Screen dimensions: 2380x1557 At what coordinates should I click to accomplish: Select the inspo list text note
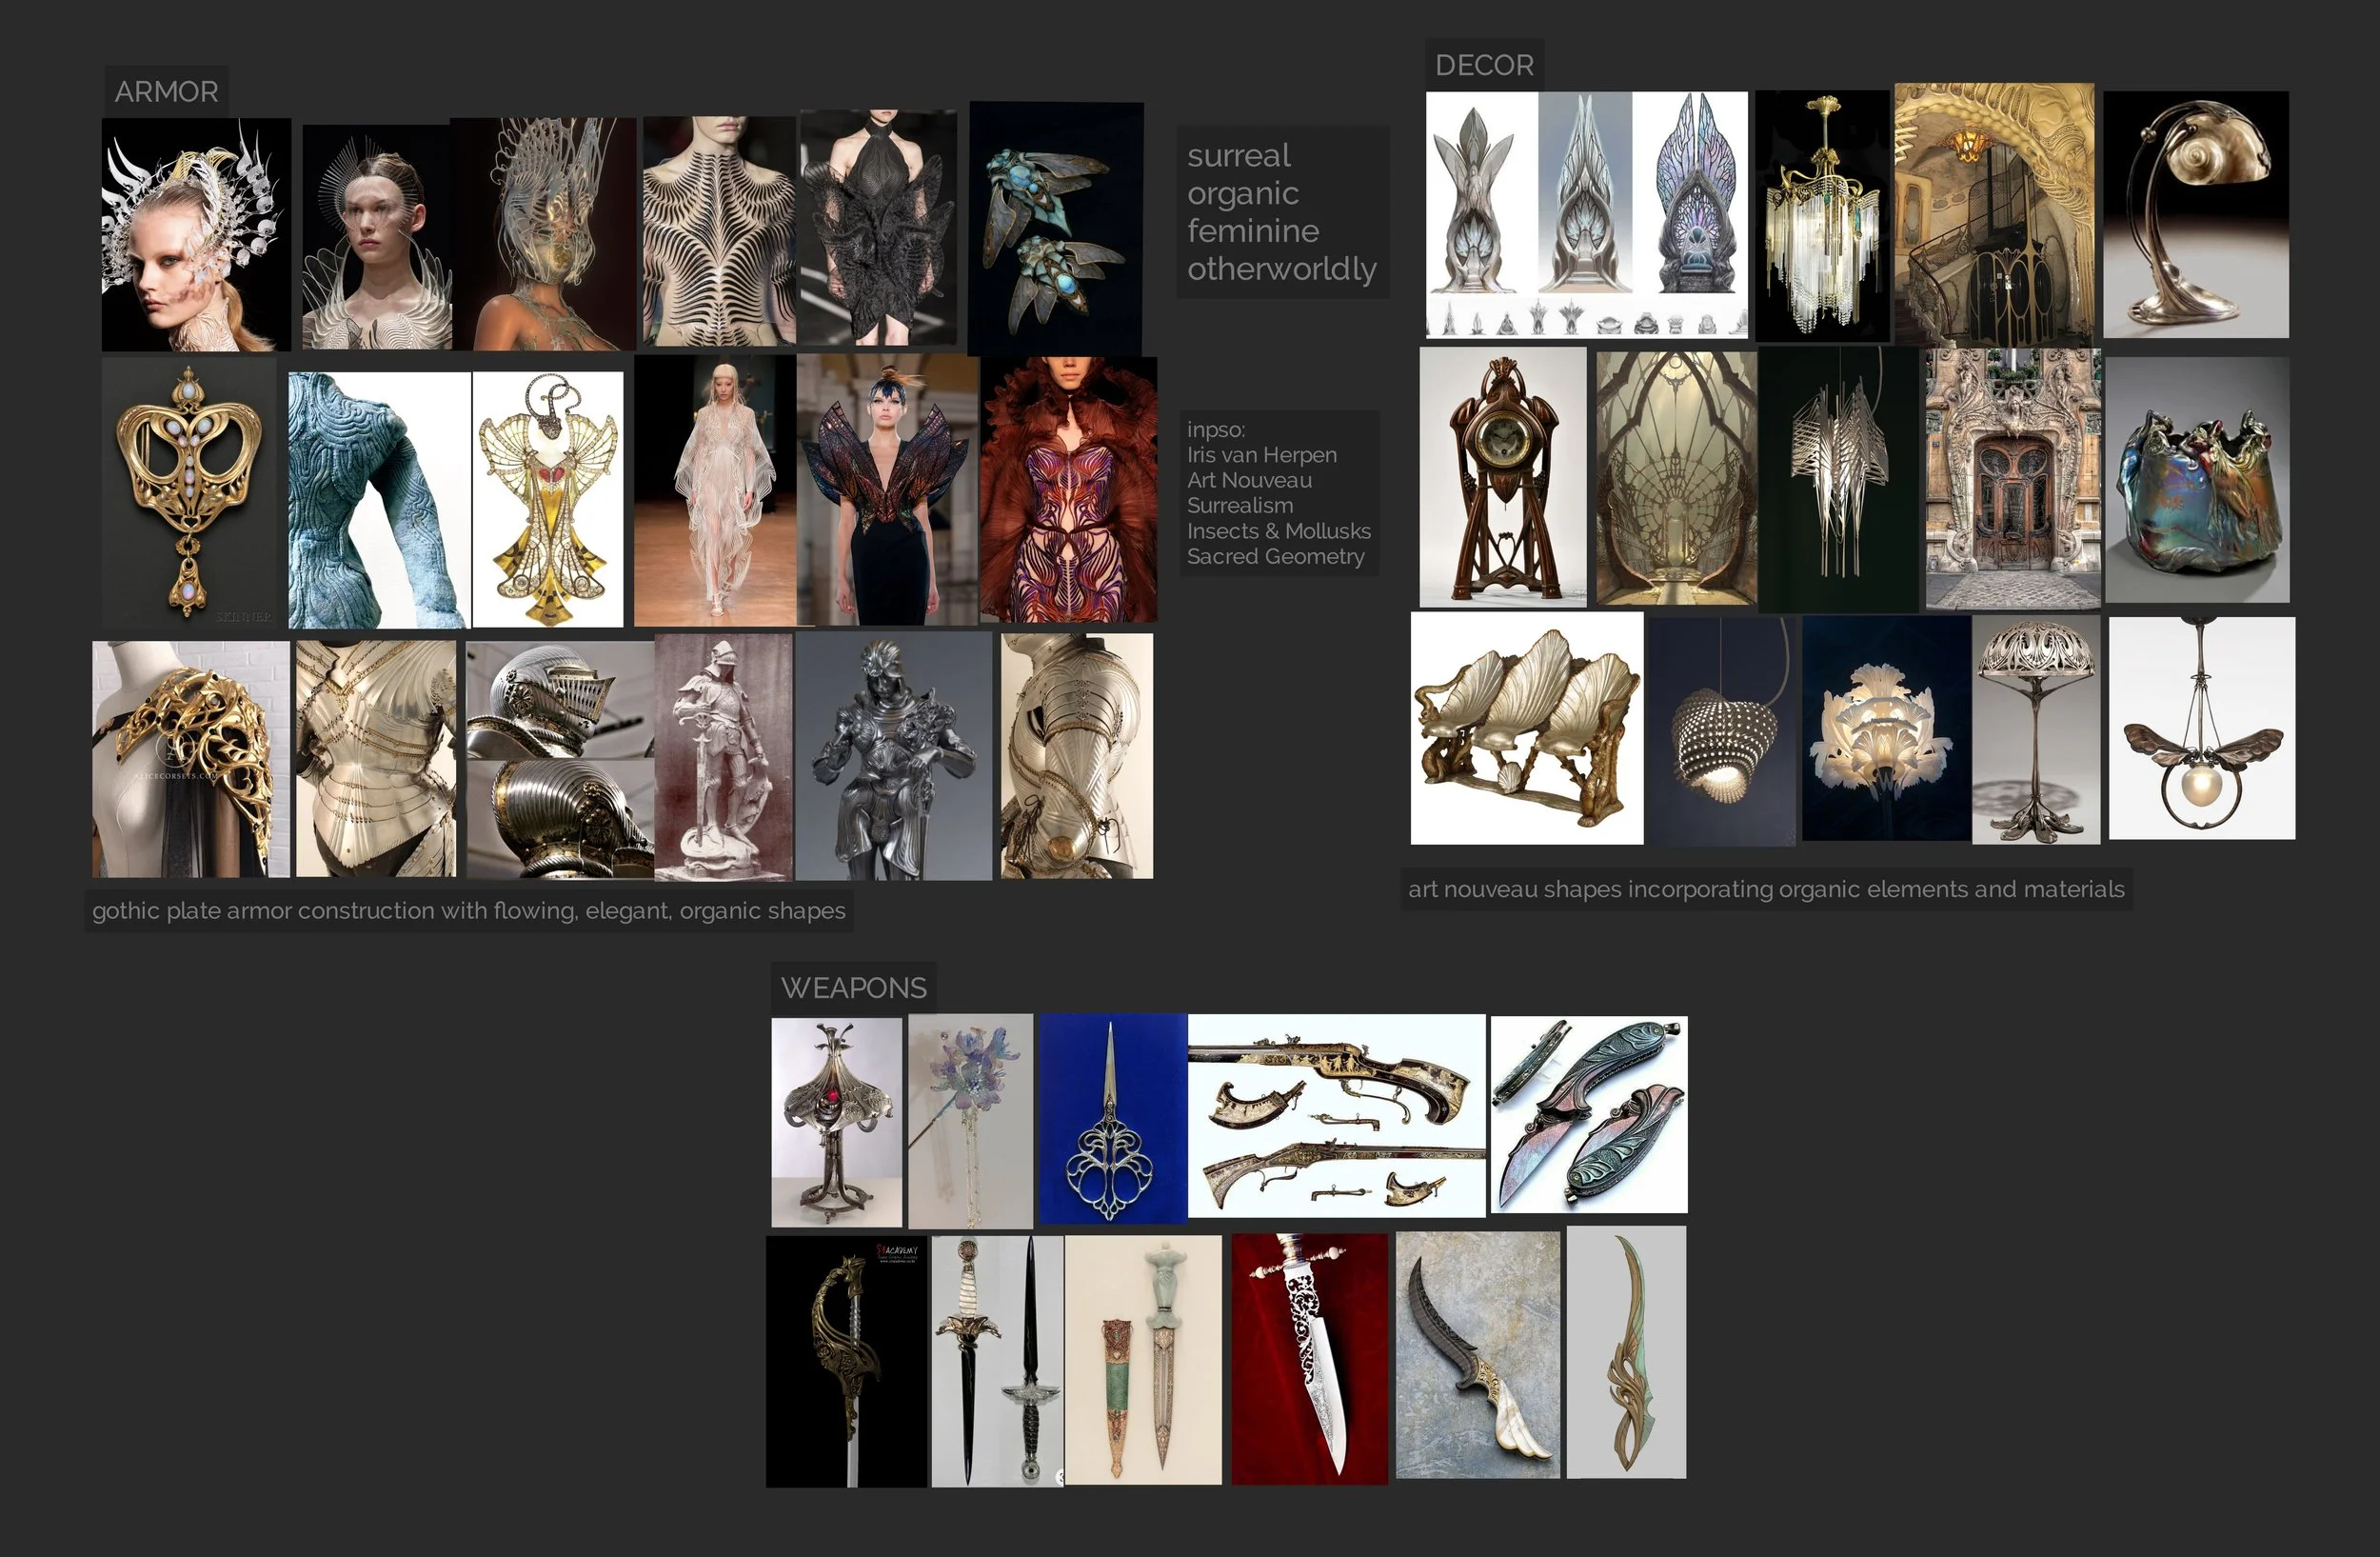[x=1277, y=493]
